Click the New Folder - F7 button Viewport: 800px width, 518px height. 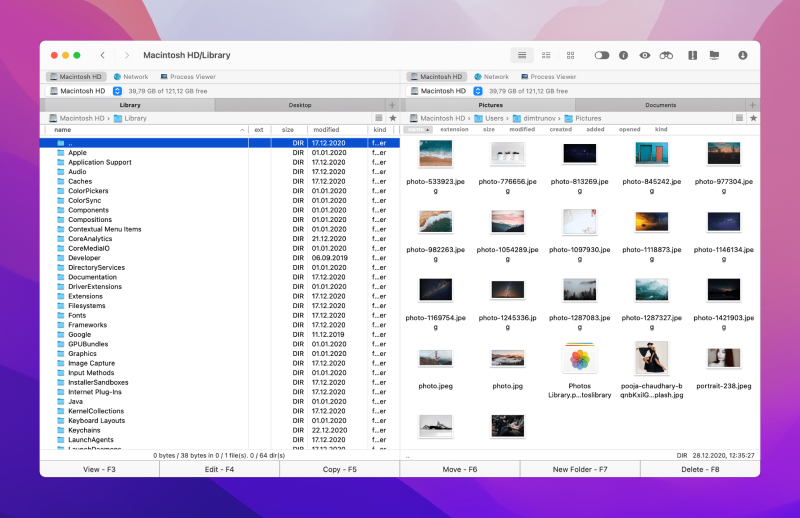[x=580, y=469]
